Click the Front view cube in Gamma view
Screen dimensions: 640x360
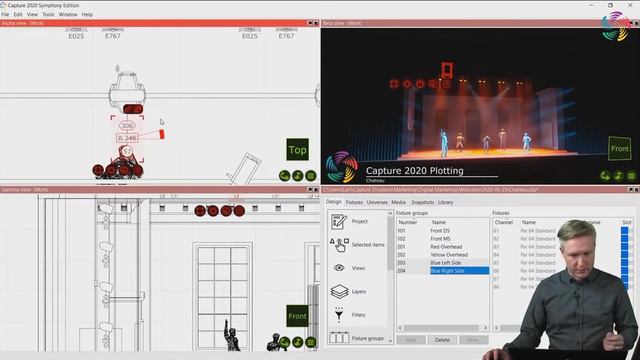pyautogui.click(x=297, y=316)
